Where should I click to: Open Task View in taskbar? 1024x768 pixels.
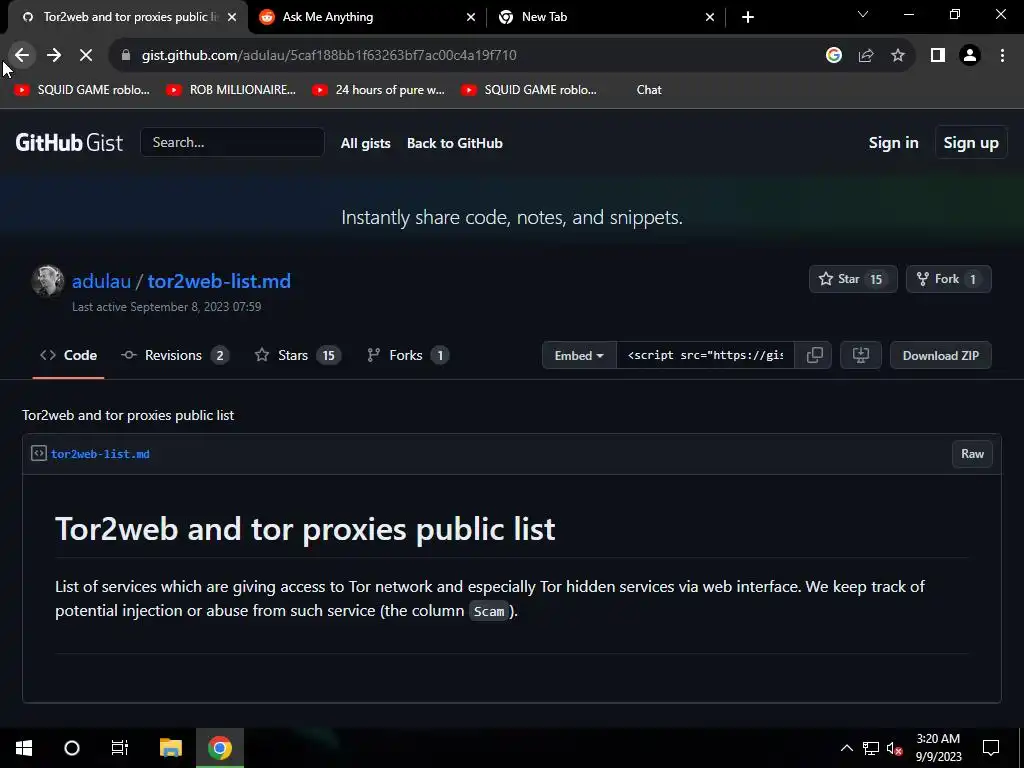coord(120,748)
